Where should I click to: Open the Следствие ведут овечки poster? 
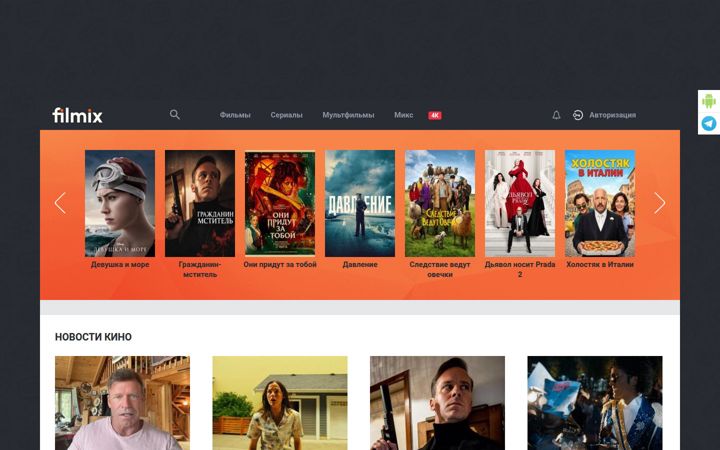click(x=440, y=203)
